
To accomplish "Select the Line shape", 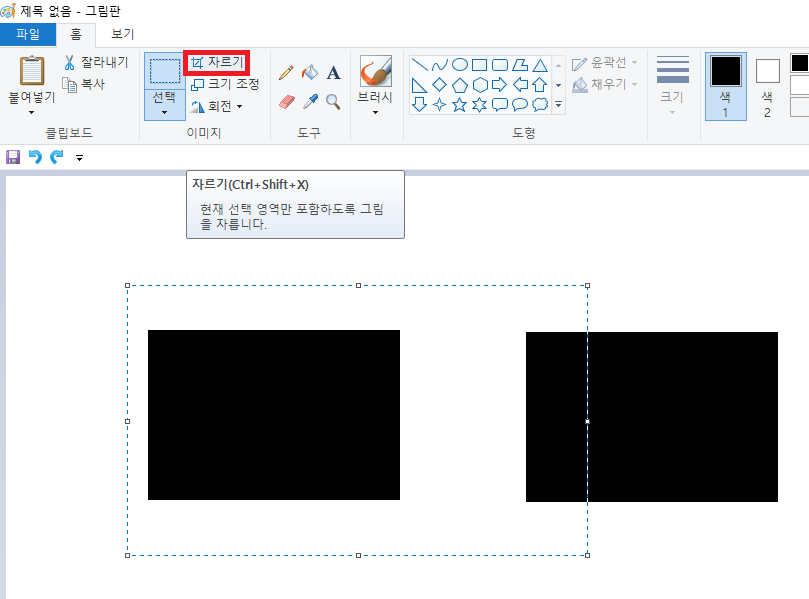I will (x=419, y=65).
